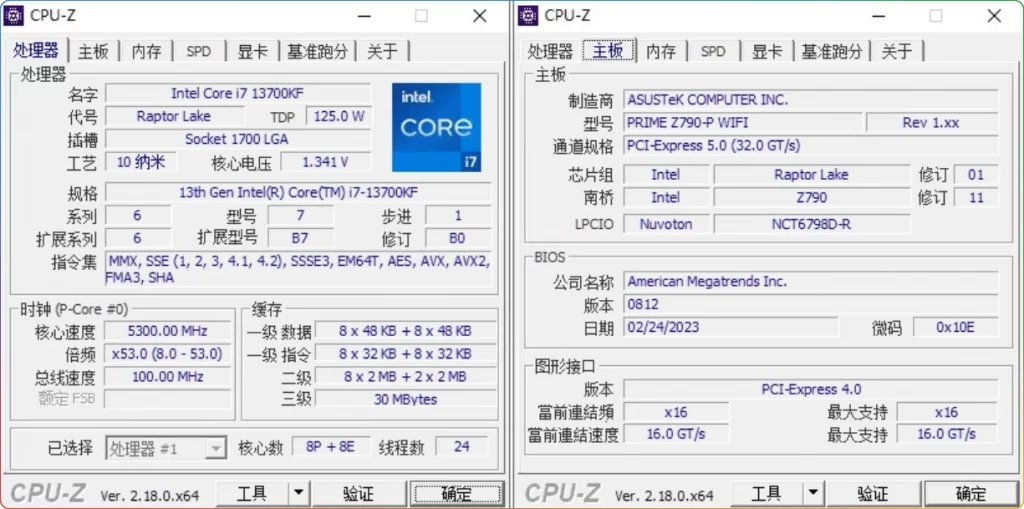Viewport: 1024px width, 509px height.
Task: Click the multiplier value x53.0 (8.0 - 53.0)
Action: pyautogui.click(x=168, y=354)
